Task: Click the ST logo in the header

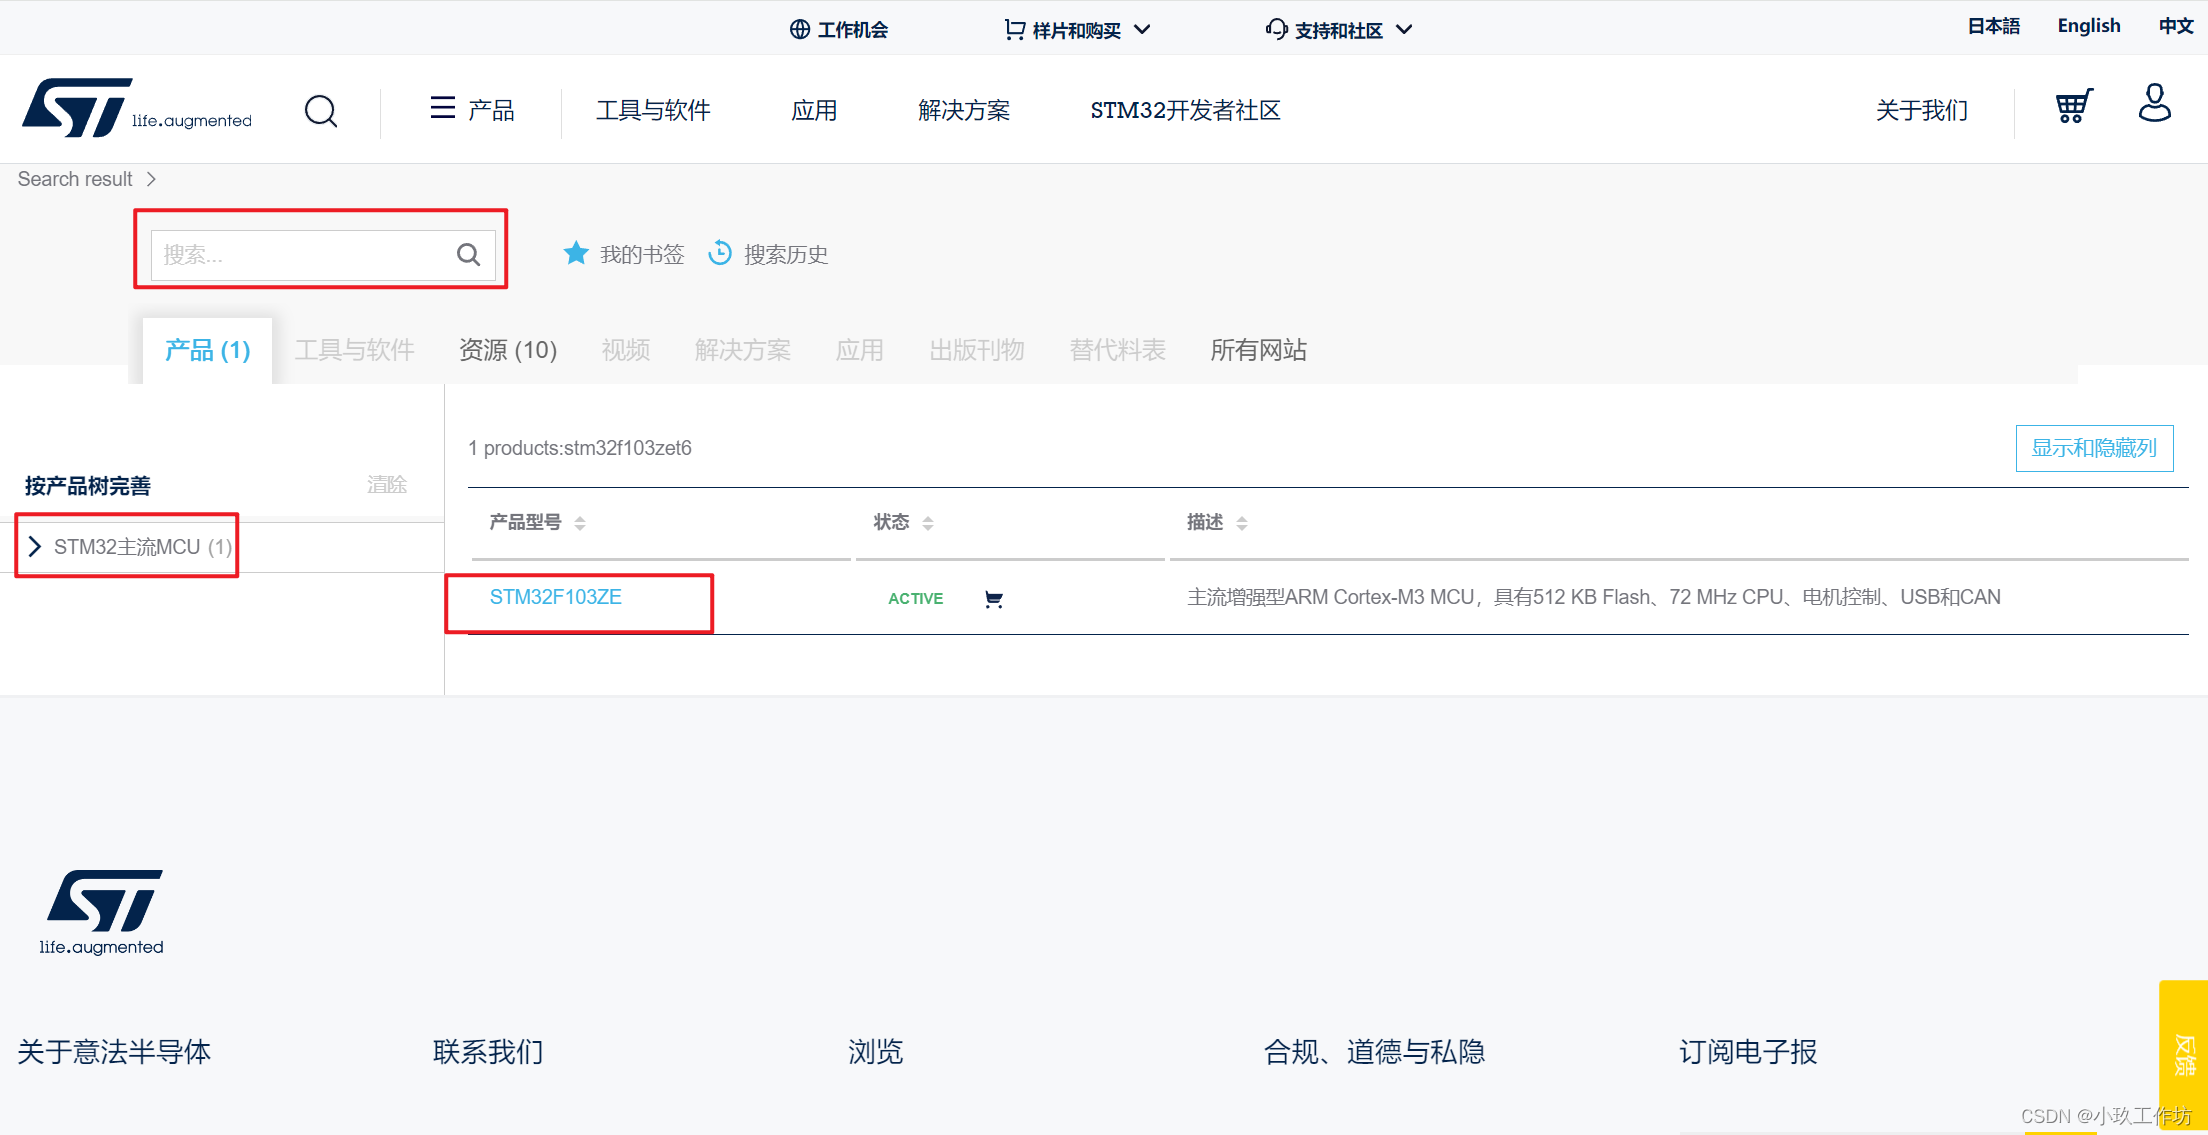Action: 137,108
